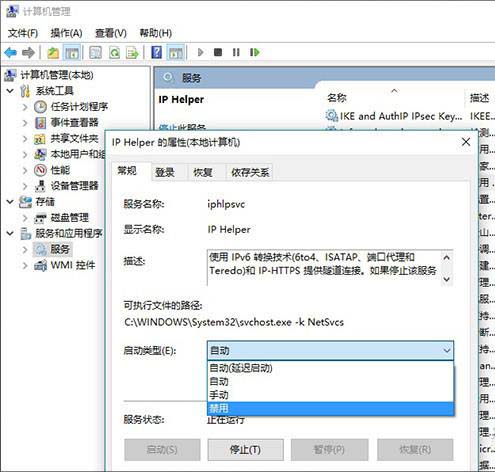Choose 手动 startup type option
The height and width of the screenshot is (472, 495).
click(x=330, y=395)
